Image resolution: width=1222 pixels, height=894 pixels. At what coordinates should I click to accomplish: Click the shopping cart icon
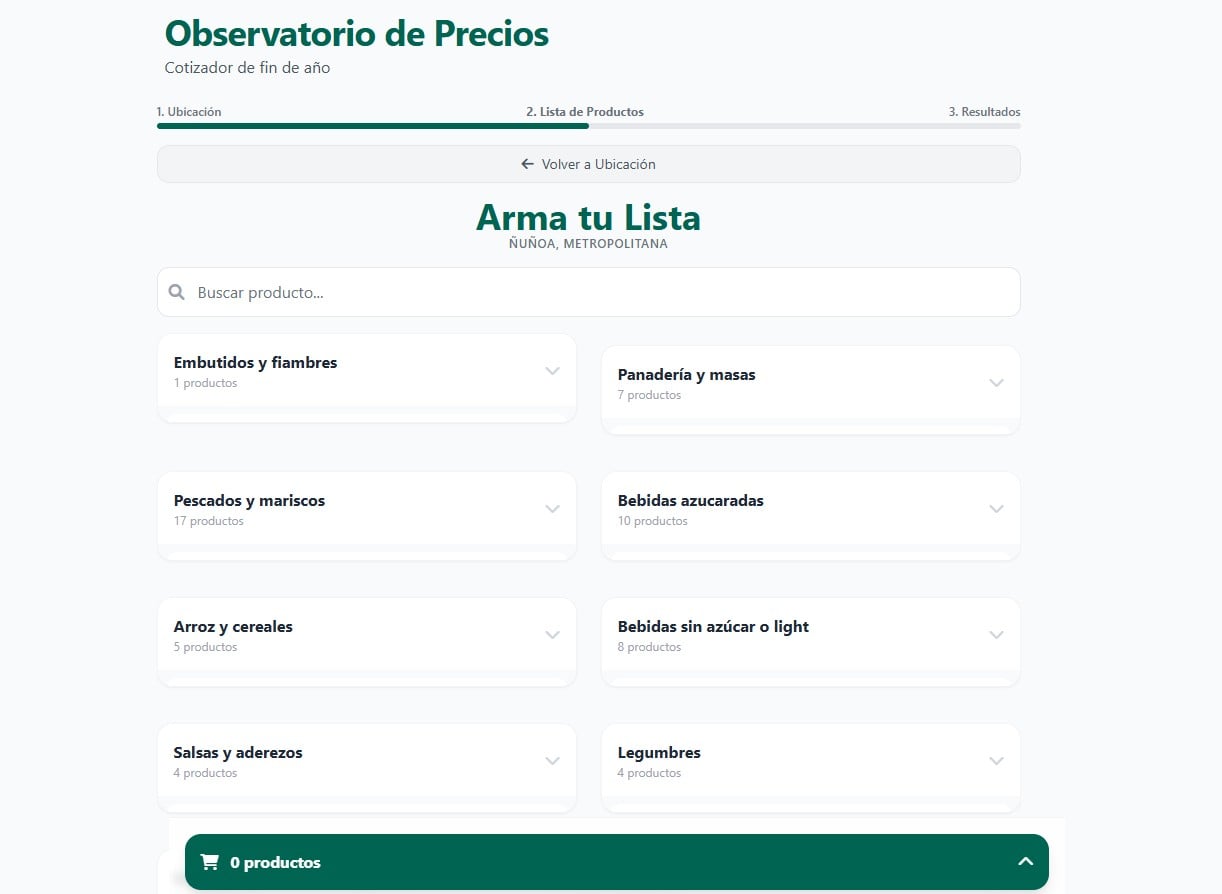click(210, 862)
